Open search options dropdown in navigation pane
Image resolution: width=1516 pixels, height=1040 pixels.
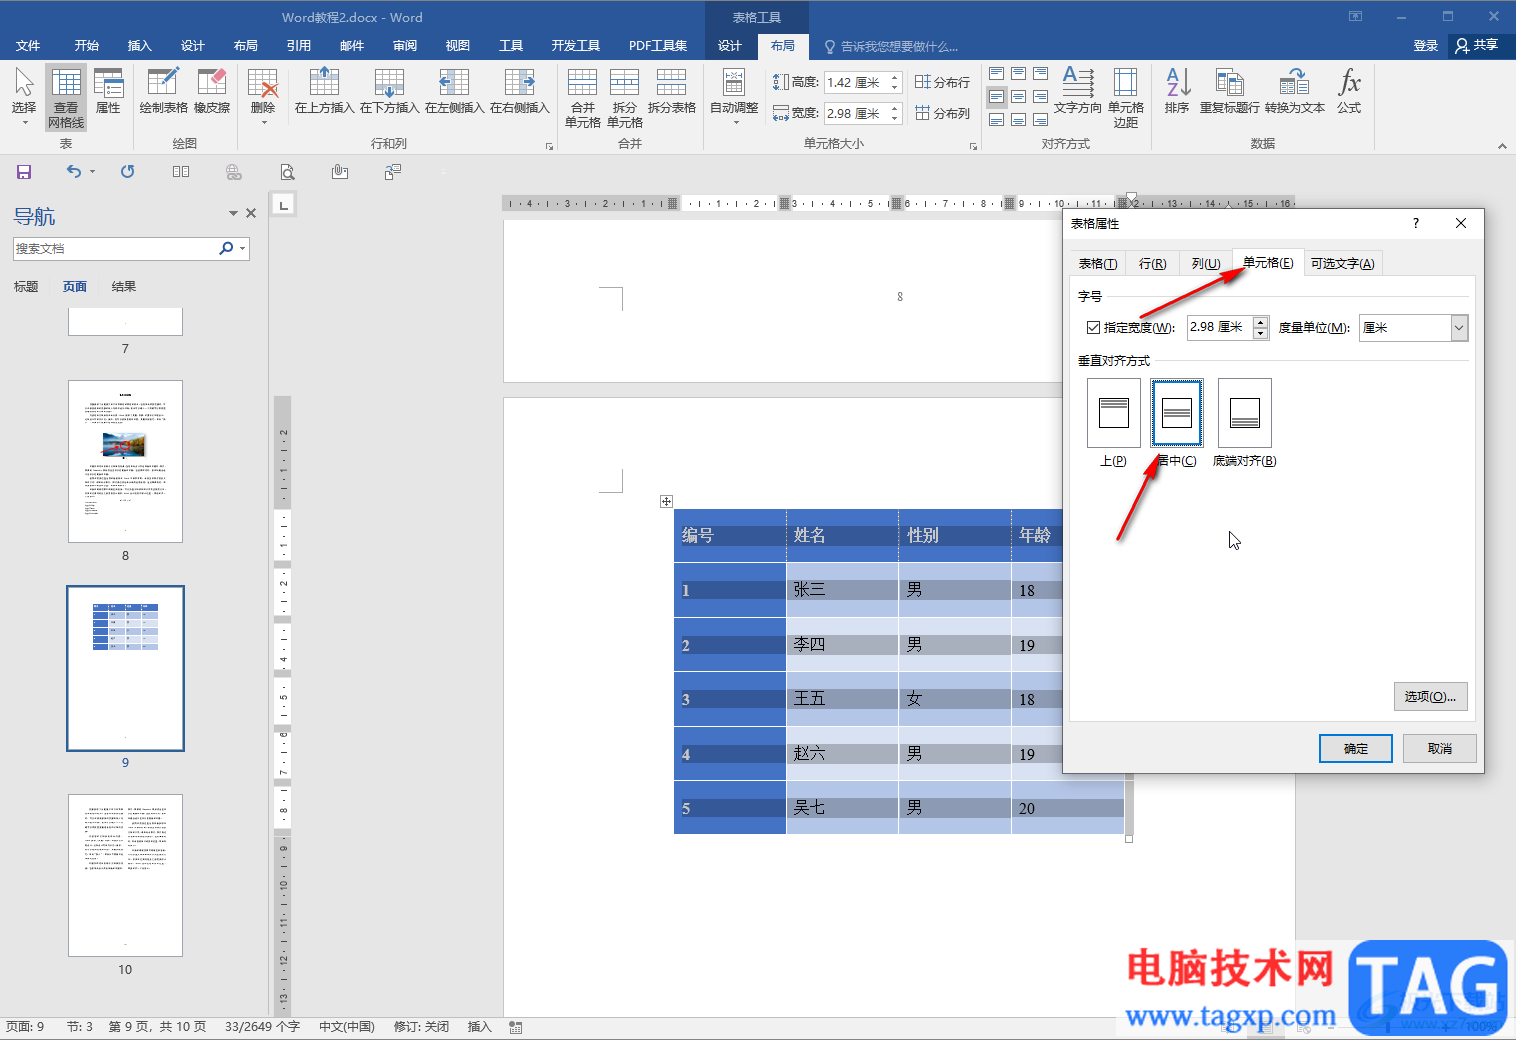click(x=242, y=248)
